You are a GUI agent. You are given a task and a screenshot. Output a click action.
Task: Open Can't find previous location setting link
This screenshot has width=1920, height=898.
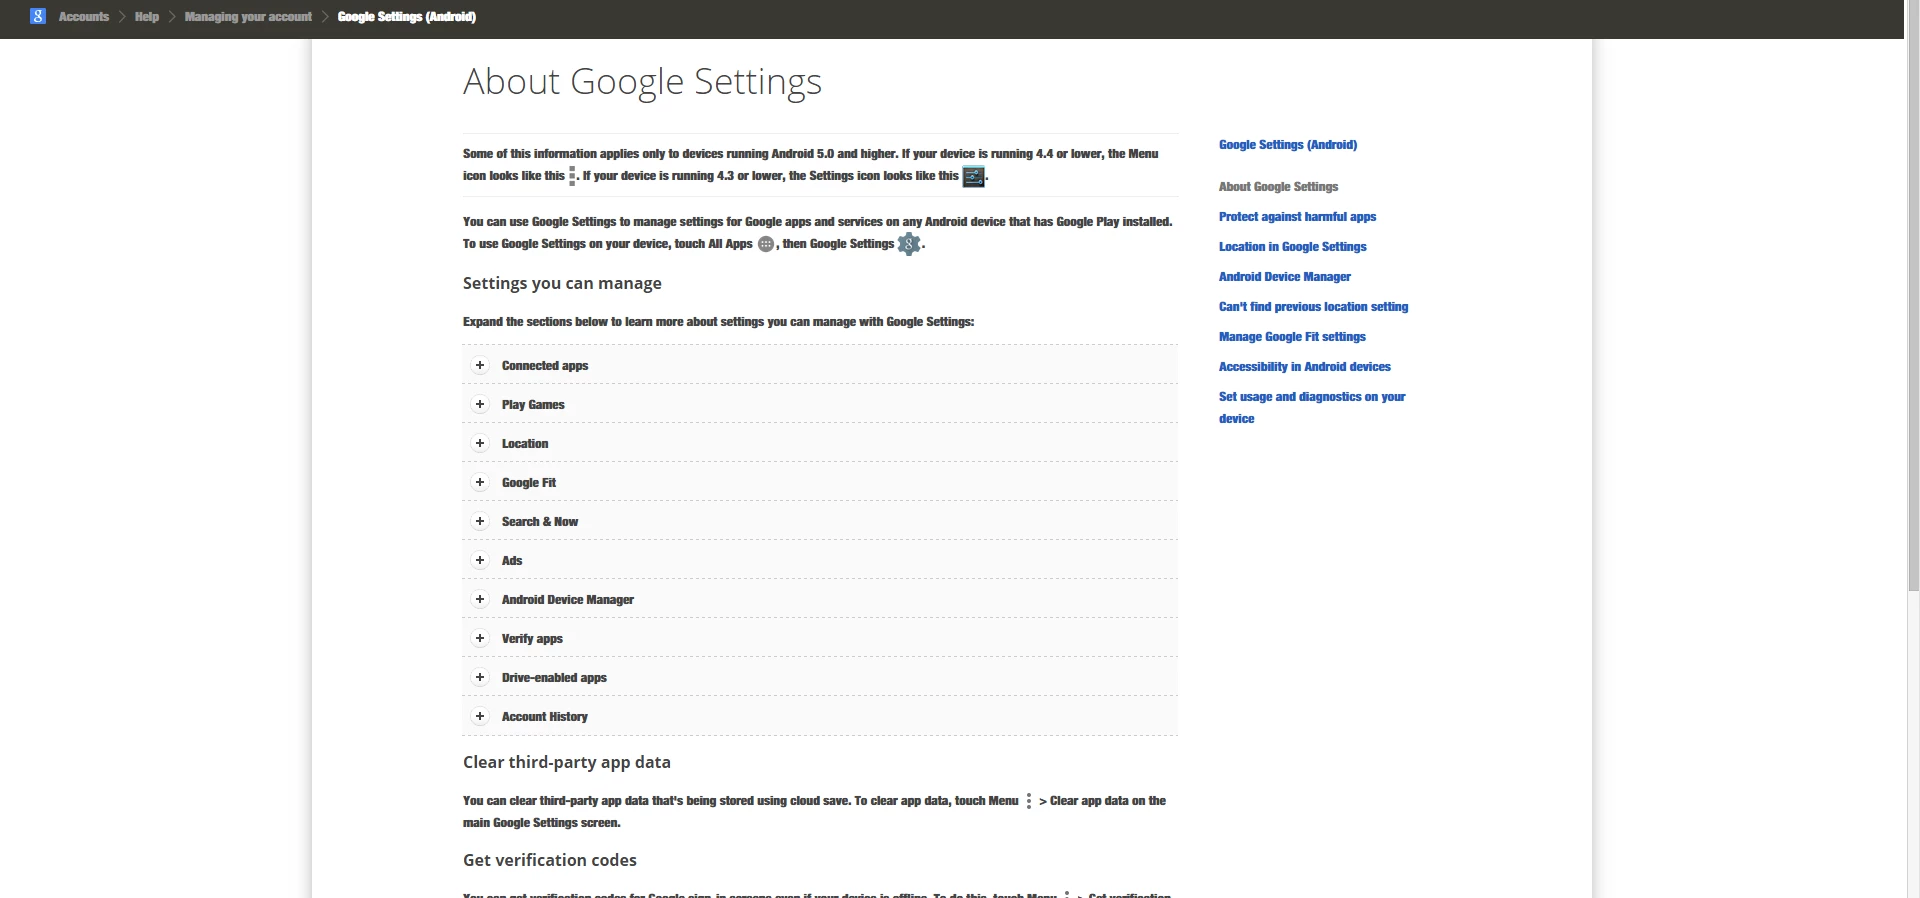tap(1313, 307)
